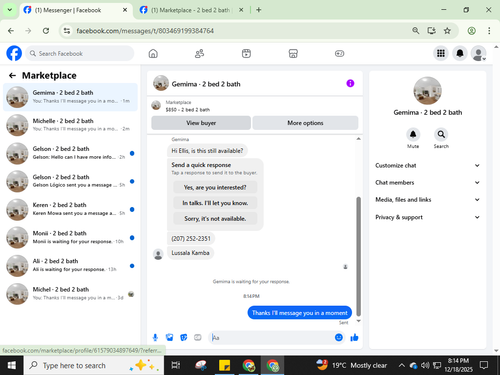Click the (207) 252-2351 phone message
500x375 pixels.
tap(191, 239)
